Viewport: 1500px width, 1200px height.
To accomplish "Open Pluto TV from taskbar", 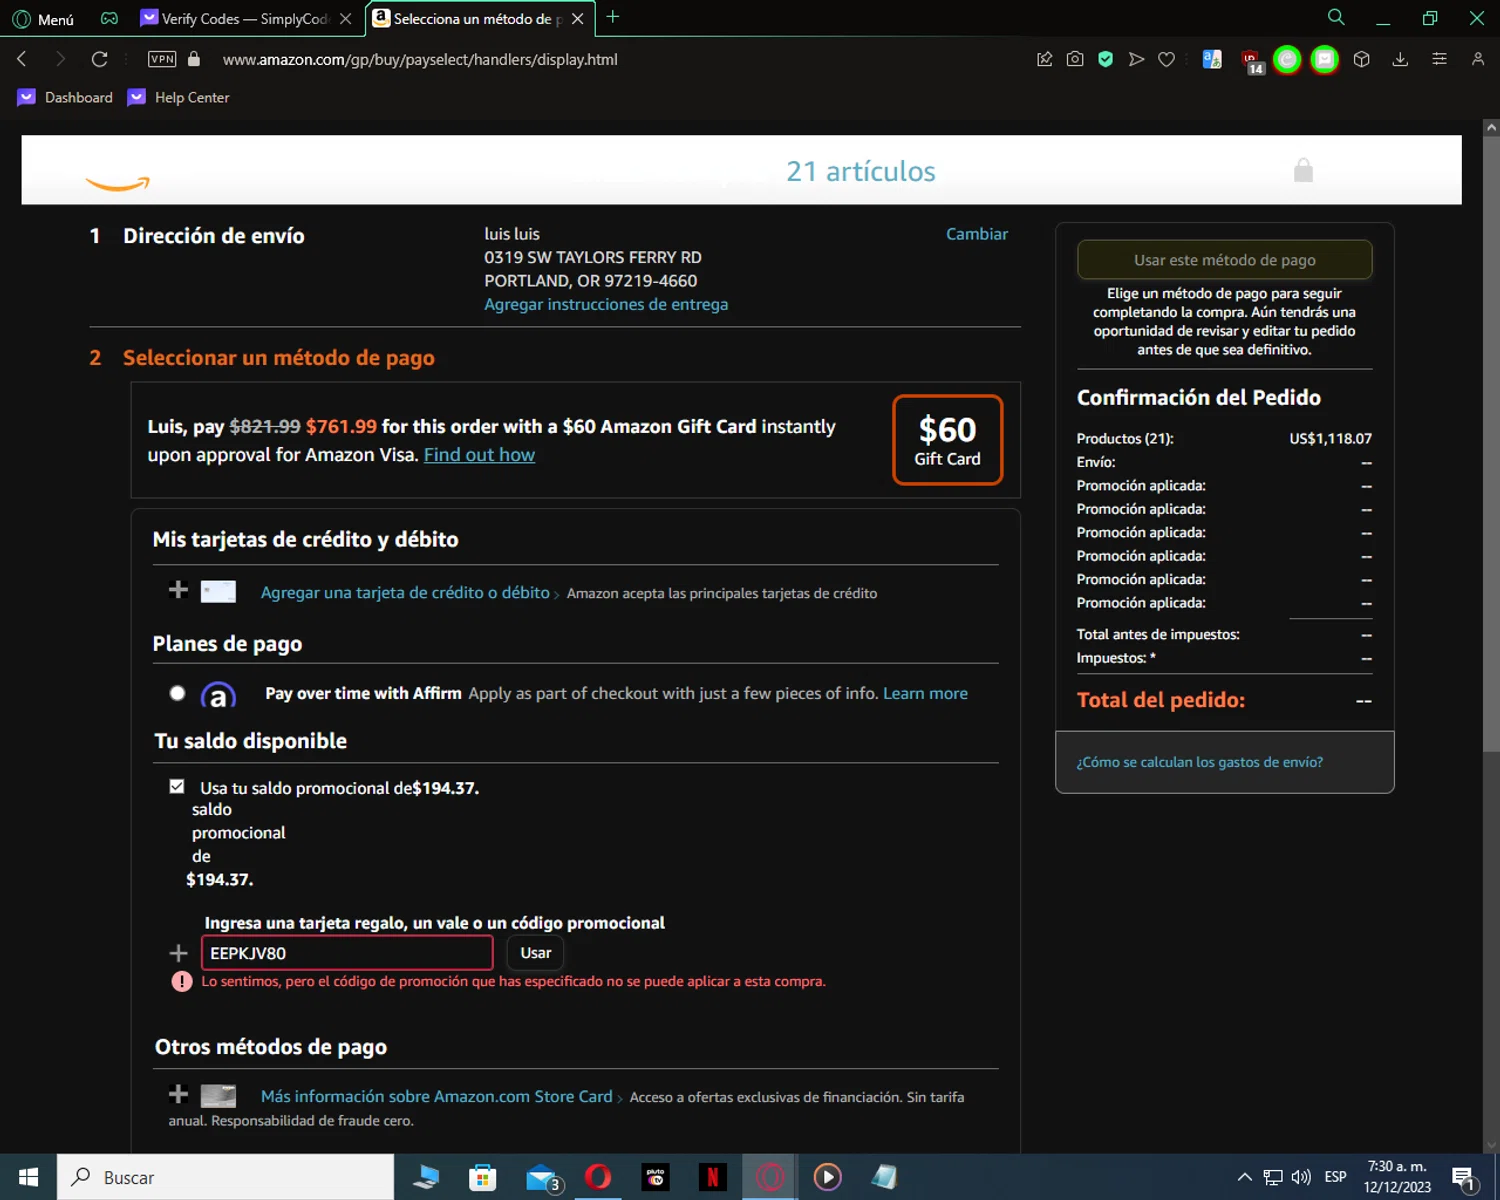I will tap(655, 1177).
